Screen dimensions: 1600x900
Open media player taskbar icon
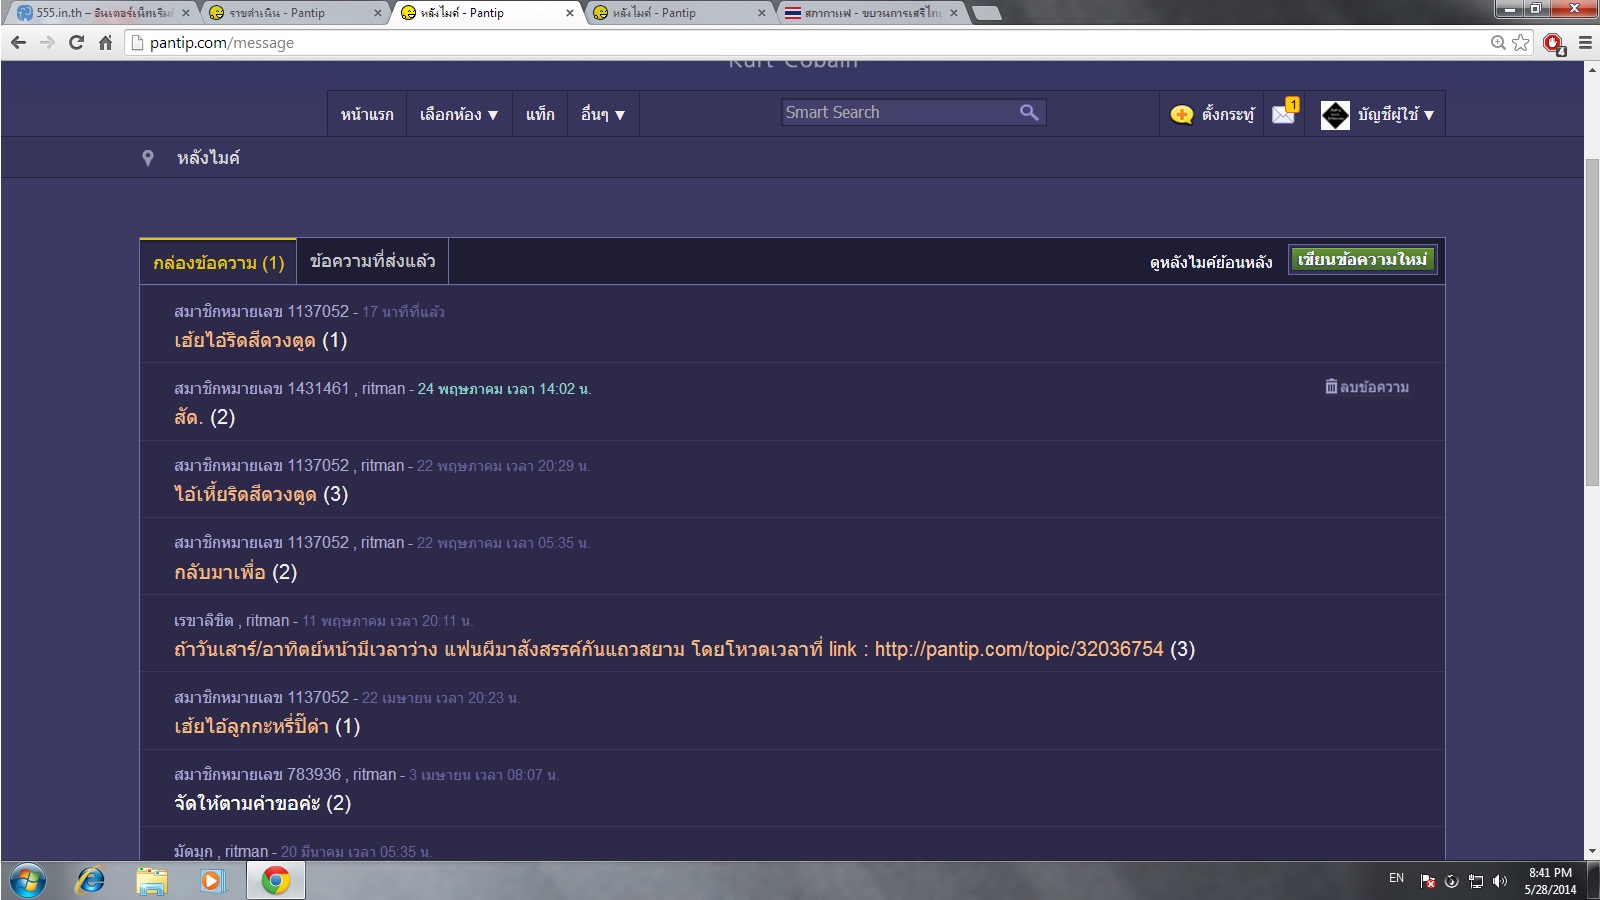pos(213,881)
